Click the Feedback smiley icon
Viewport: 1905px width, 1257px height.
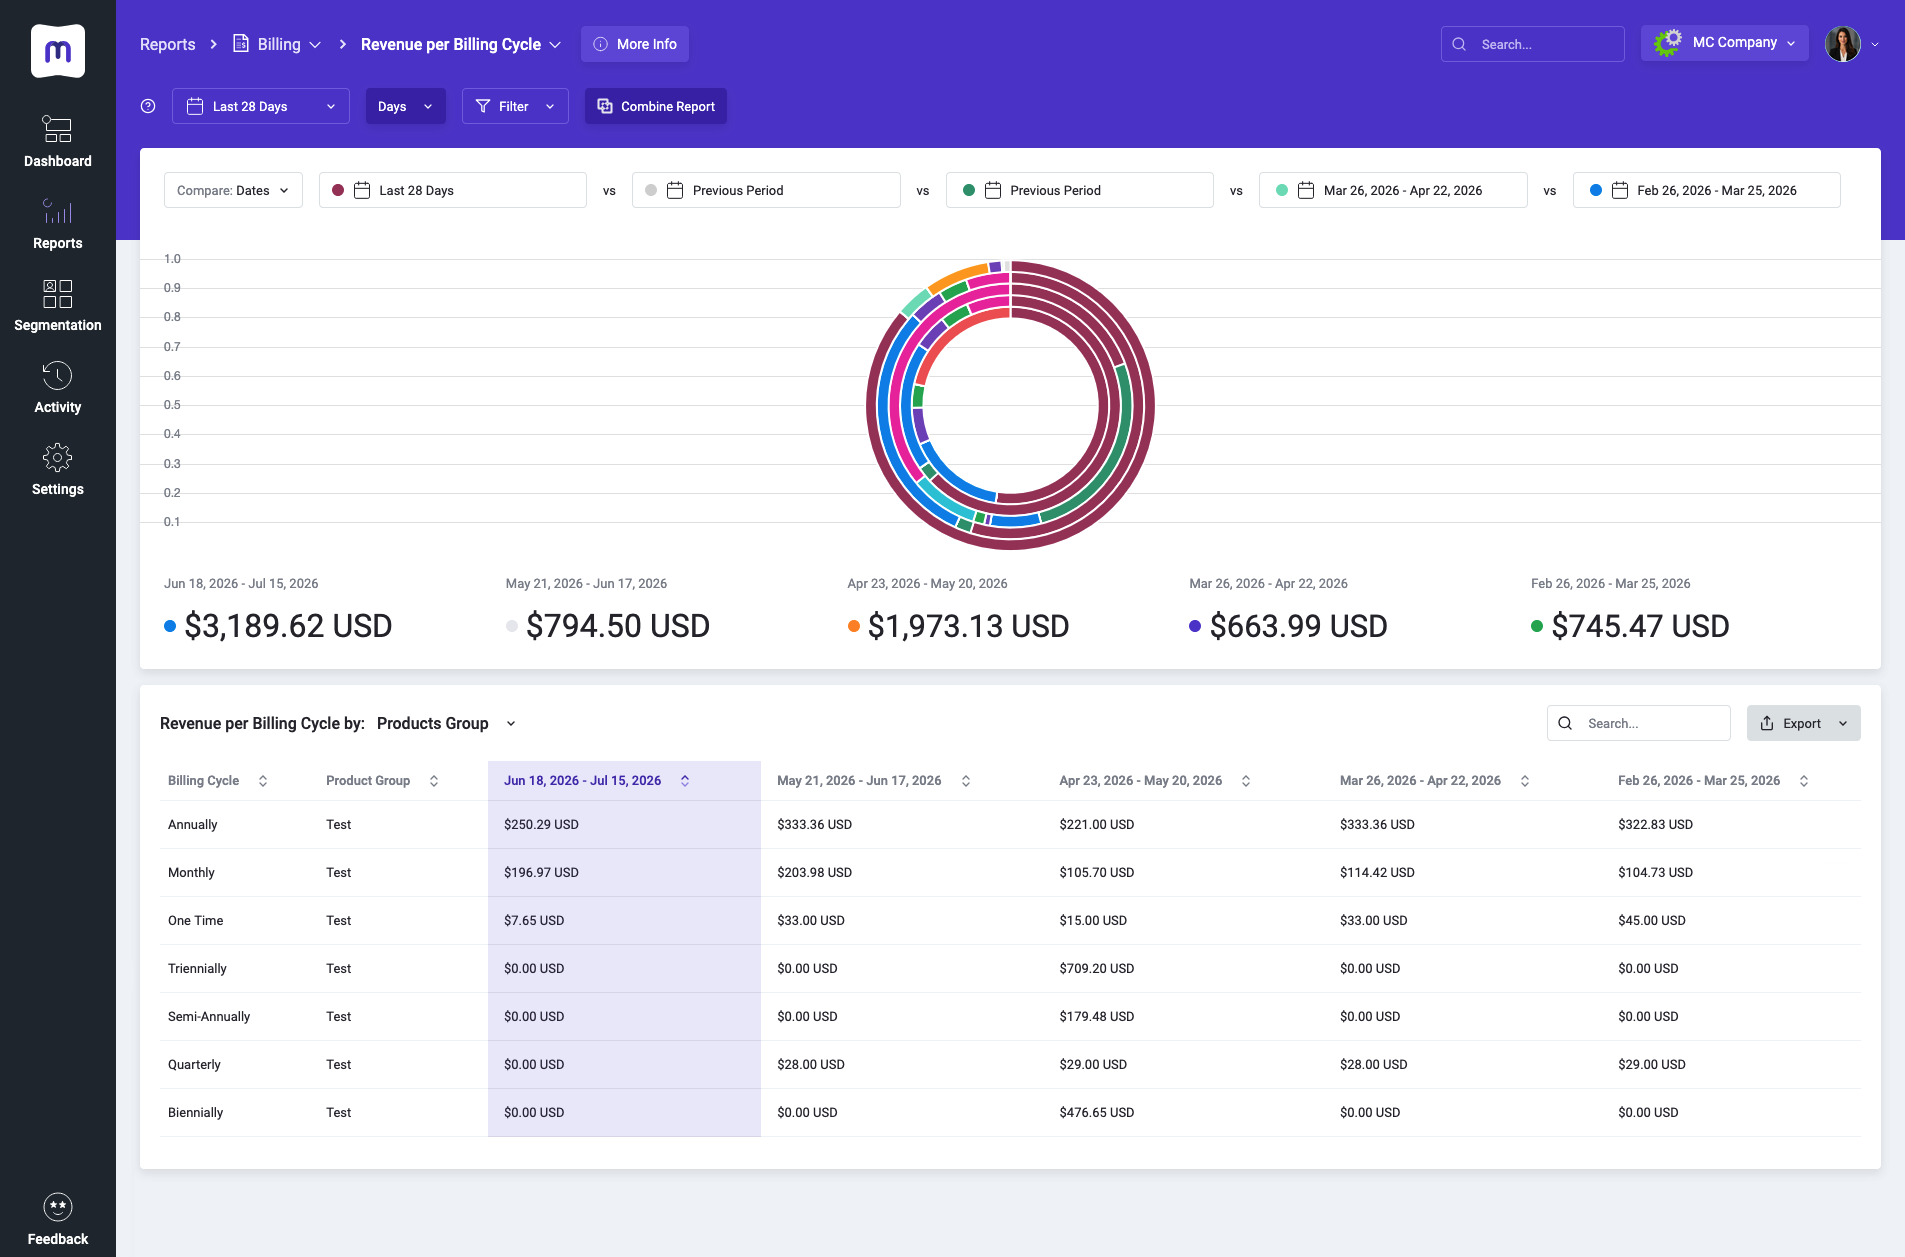pos(58,1207)
